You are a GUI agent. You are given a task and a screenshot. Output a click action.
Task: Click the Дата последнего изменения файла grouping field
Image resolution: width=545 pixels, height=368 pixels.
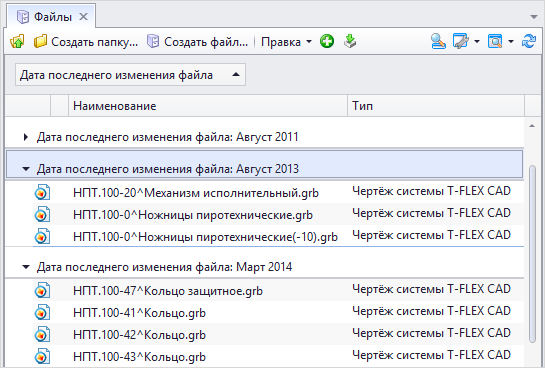tap(130, 75)
